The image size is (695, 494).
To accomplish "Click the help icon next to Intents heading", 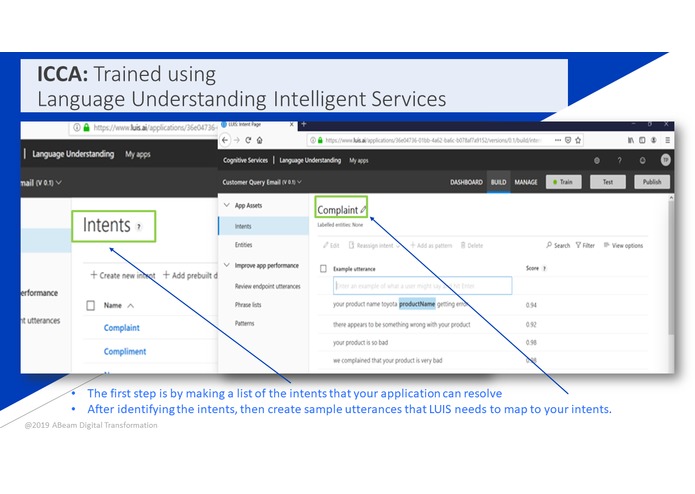I will (x=139, y=227).
